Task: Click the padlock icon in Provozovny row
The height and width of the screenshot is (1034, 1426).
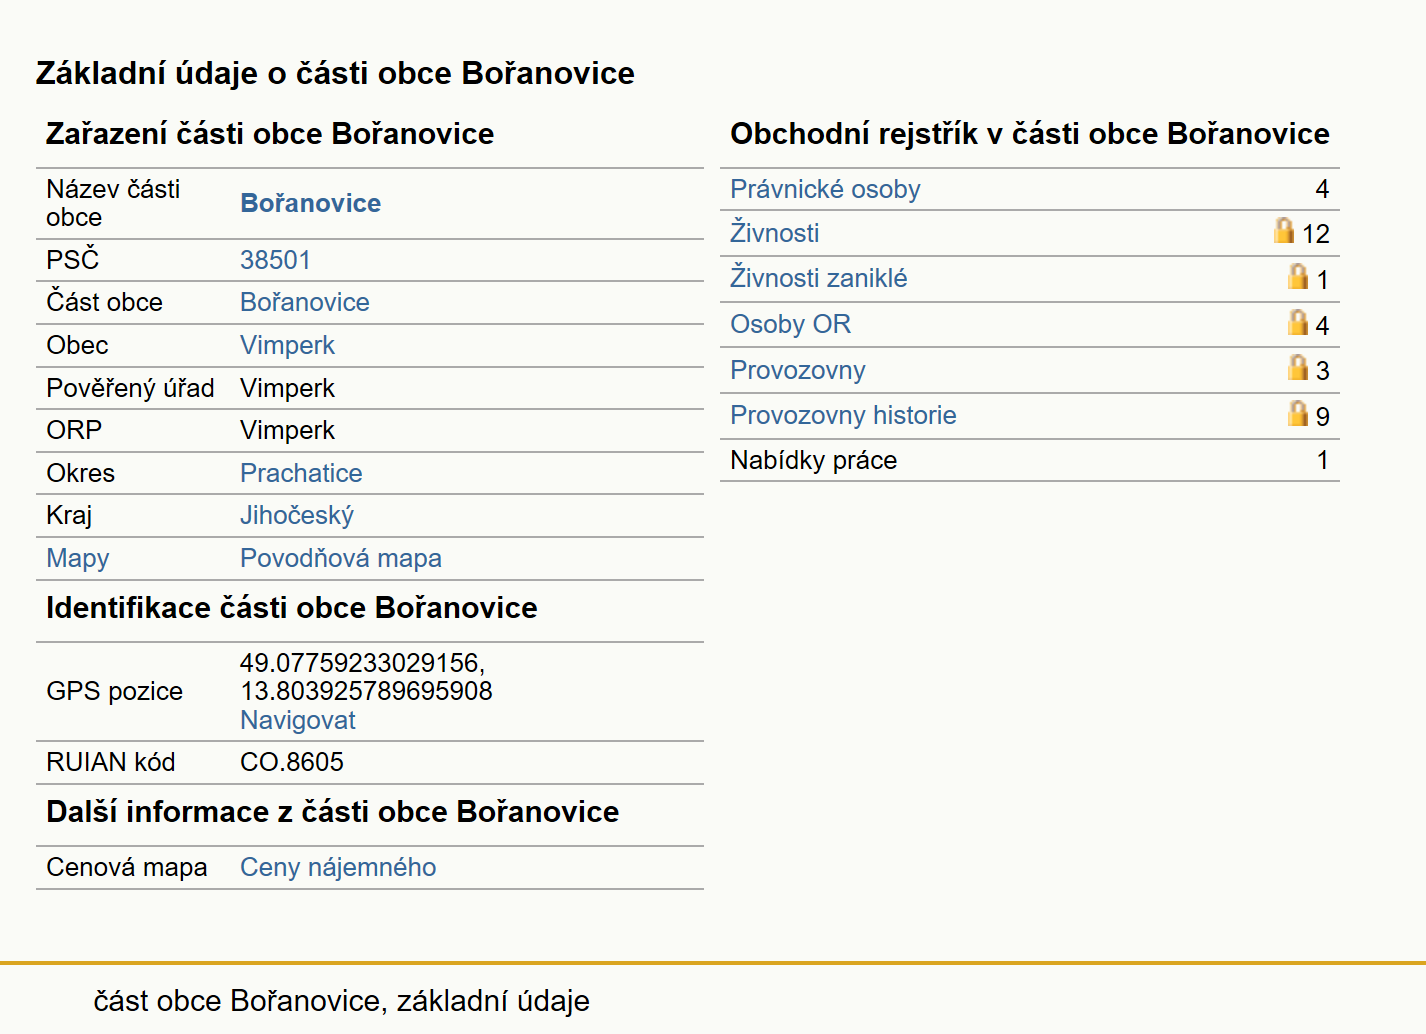Action: click(1298, 368)
